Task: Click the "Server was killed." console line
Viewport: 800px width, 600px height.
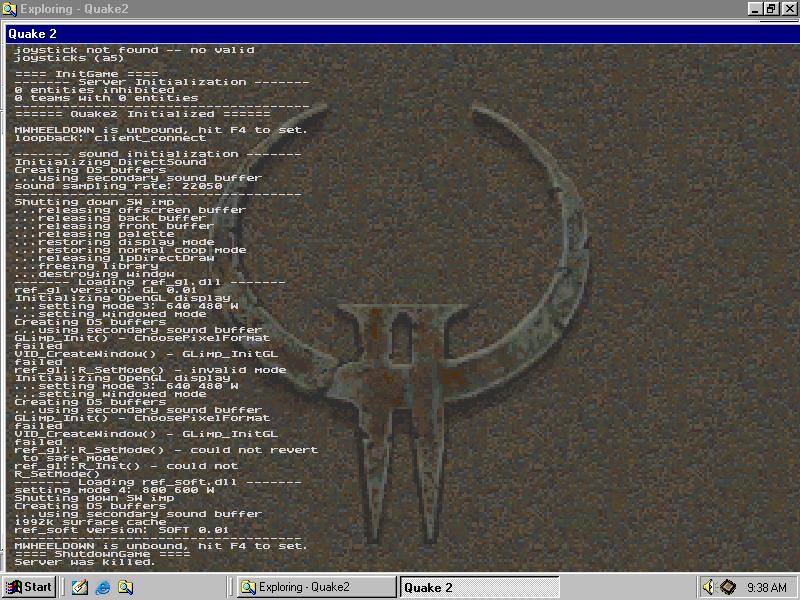Action: [85, 562]
